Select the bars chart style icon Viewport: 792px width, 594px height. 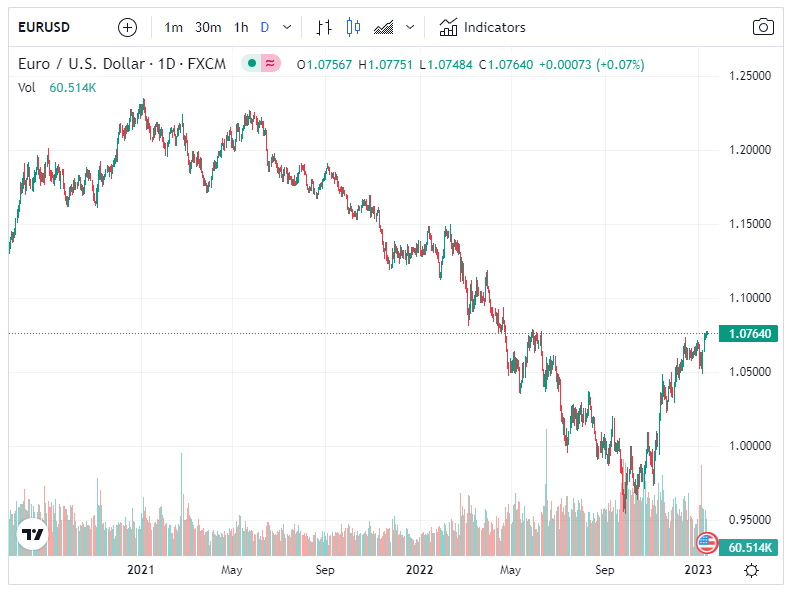[x=323, y=27]
